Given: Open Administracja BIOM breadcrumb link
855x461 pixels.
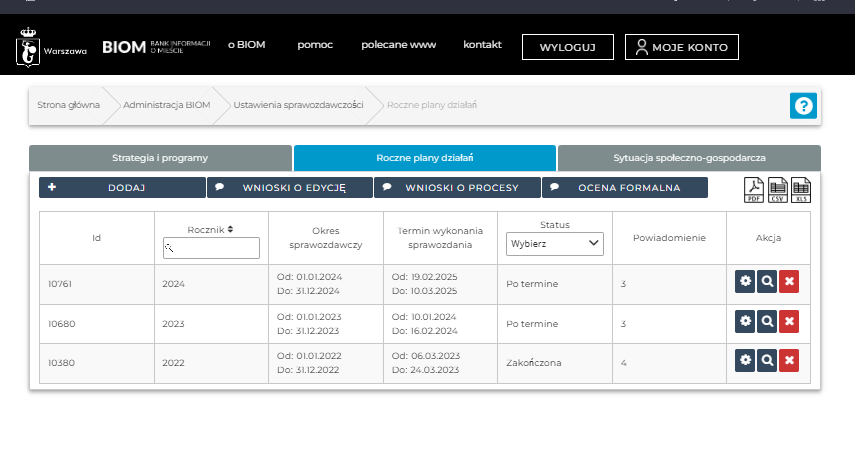Looking at the screenshot, I should pyautogui.click(x=166, y=105).
